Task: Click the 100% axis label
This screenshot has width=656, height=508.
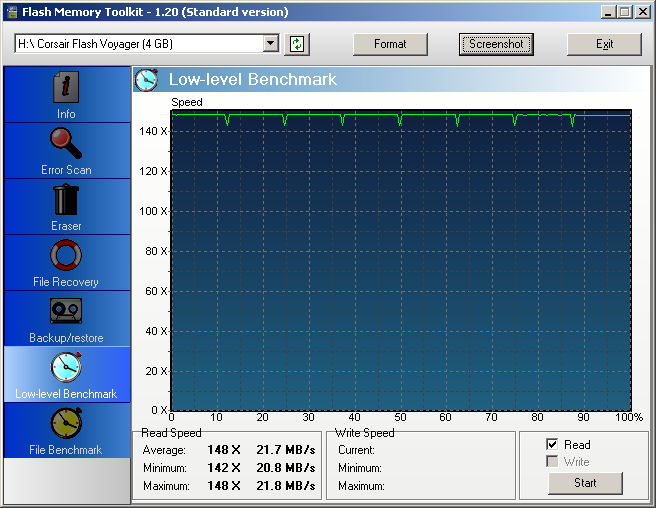Action: coord(629,417)
